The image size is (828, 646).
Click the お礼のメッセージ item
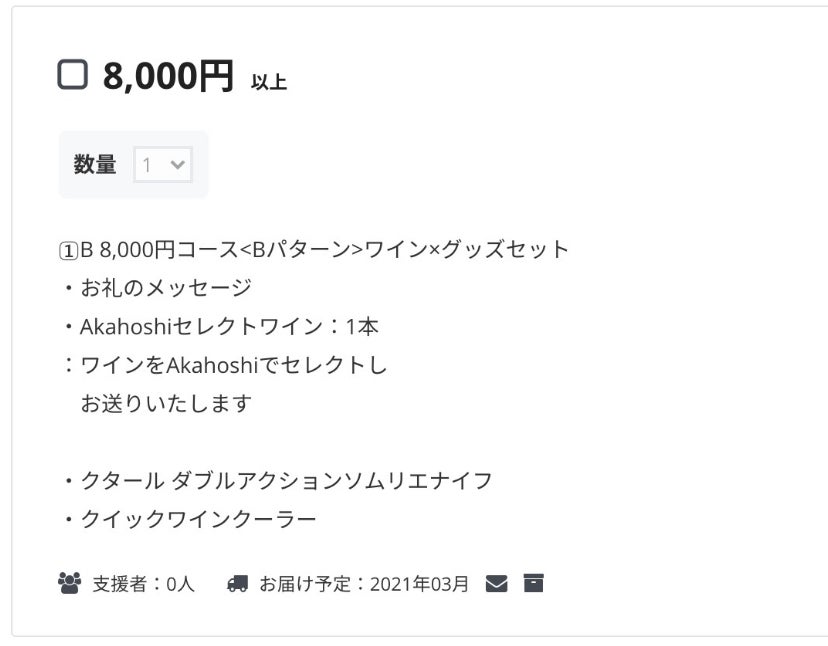point(165,288)
